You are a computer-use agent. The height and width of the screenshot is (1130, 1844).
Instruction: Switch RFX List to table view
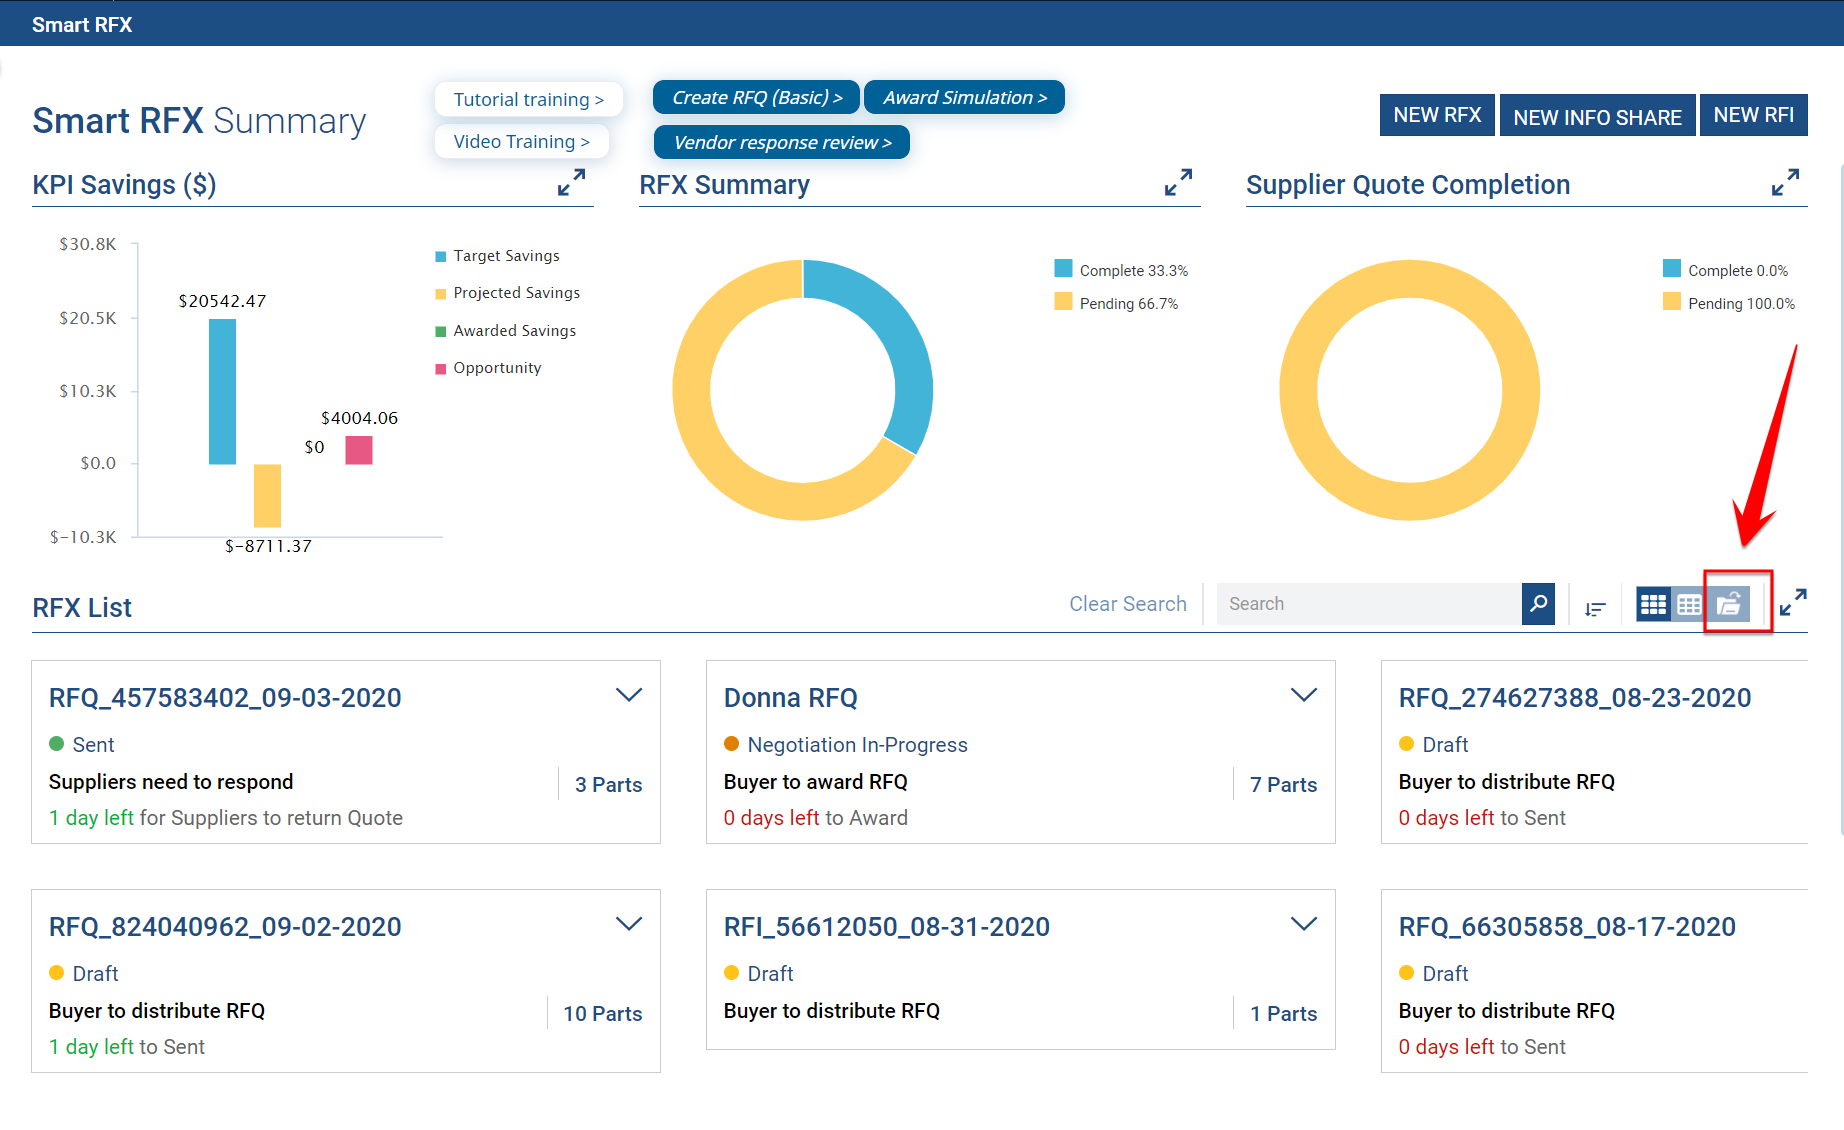1689,605
